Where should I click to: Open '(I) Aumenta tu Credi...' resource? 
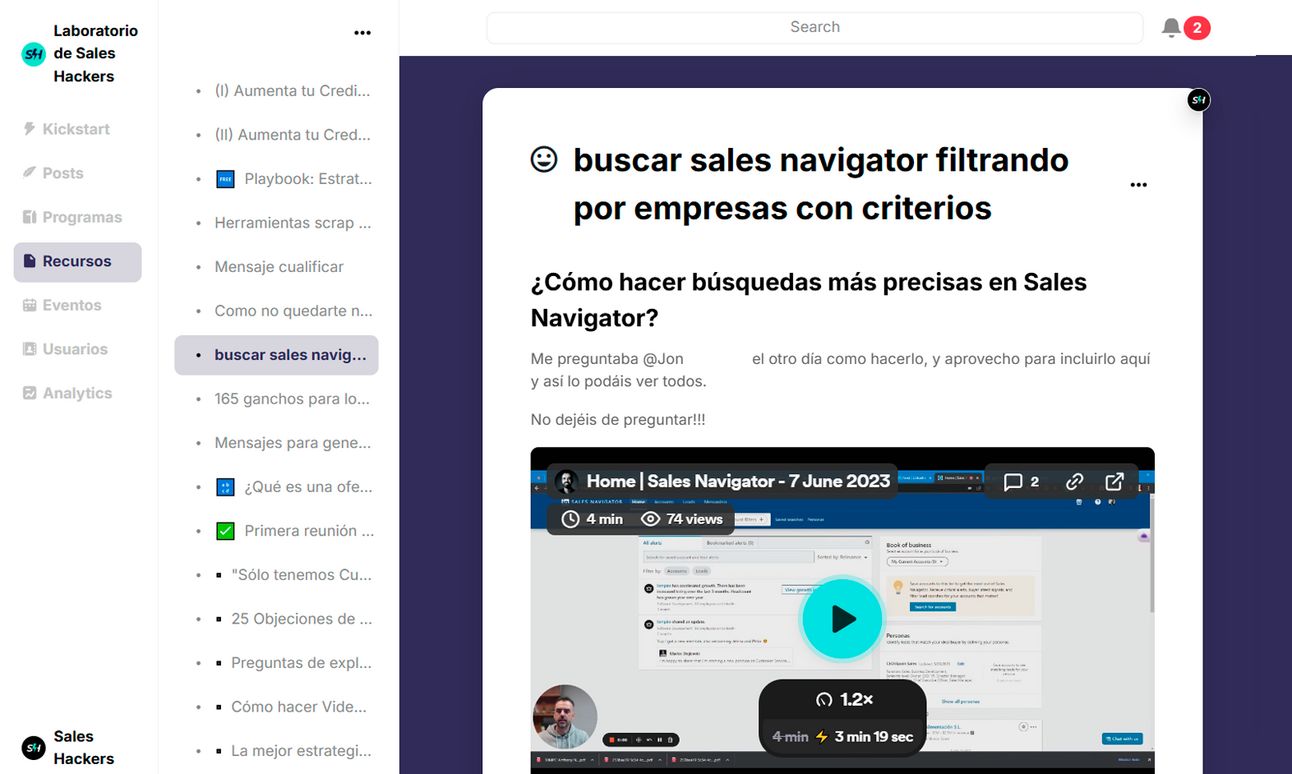click(292, 91)
